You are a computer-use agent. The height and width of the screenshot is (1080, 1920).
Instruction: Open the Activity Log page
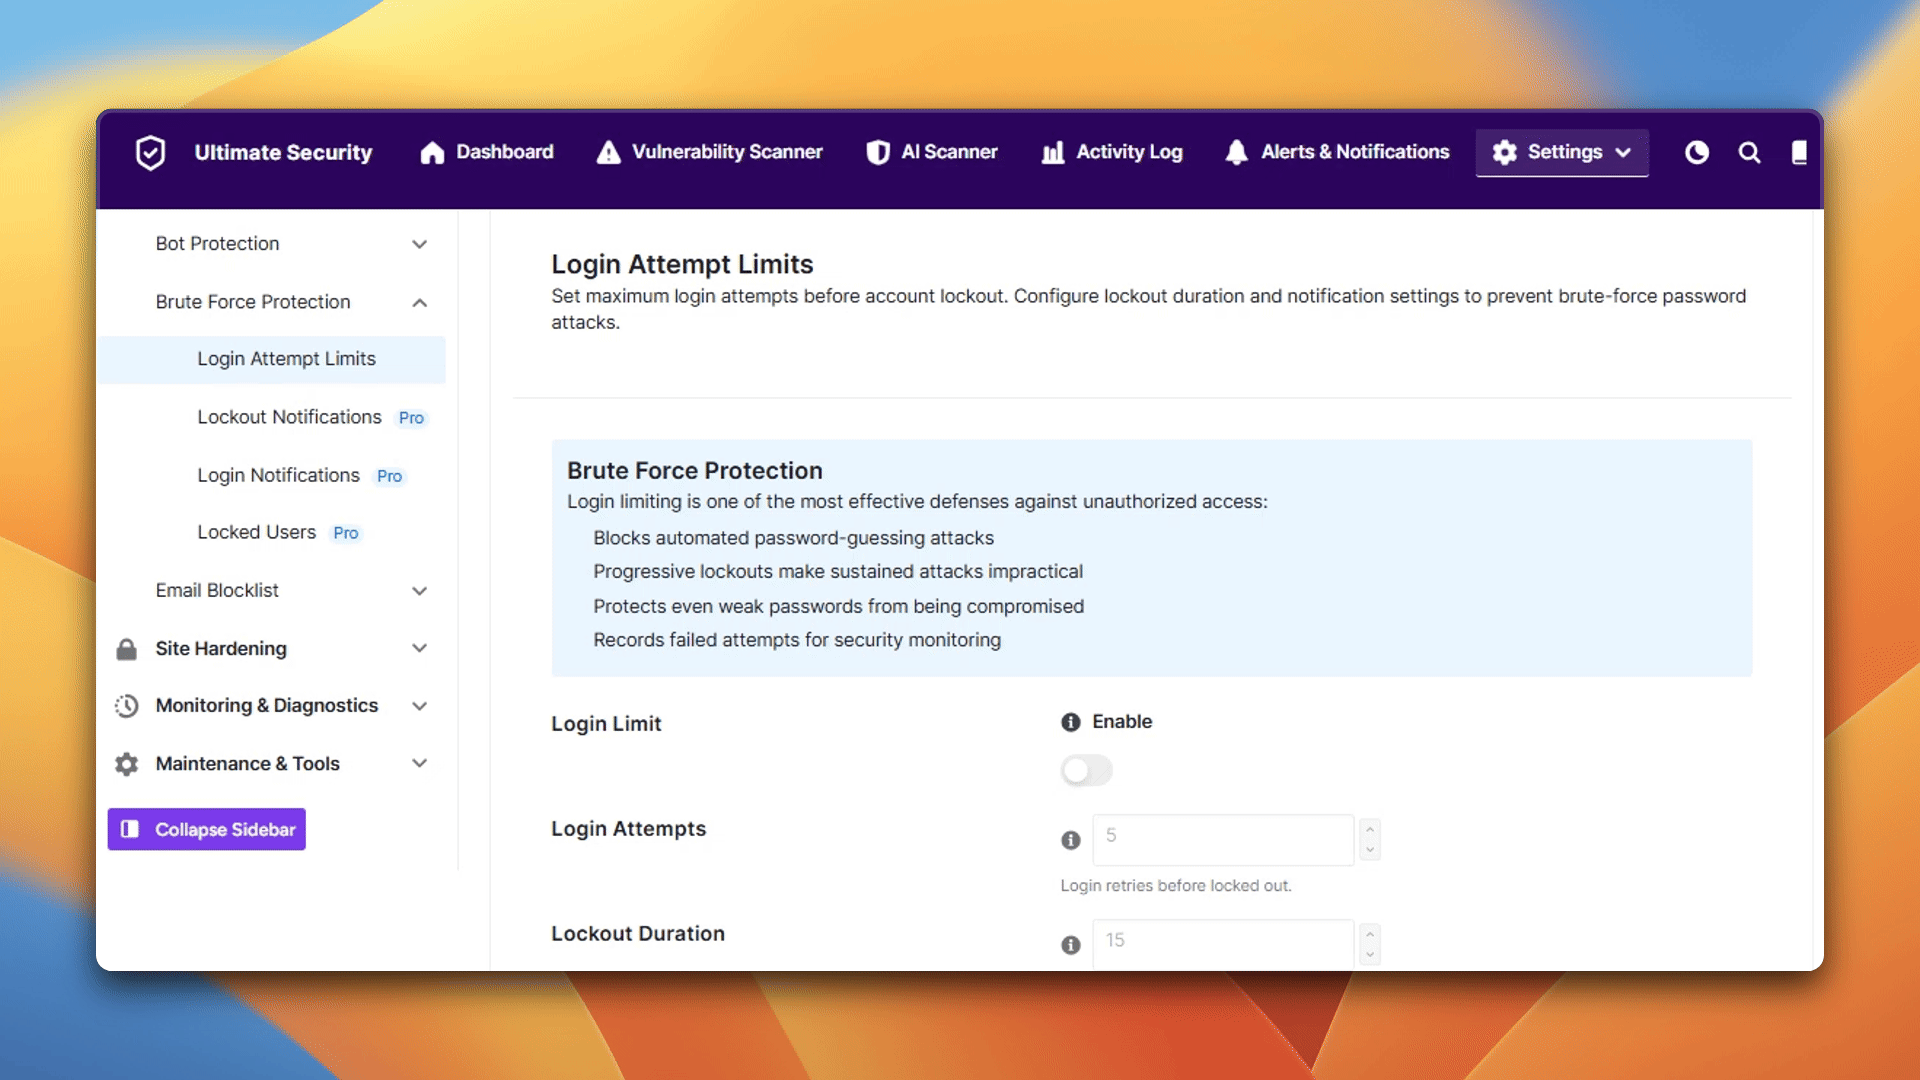point(1111,152)
